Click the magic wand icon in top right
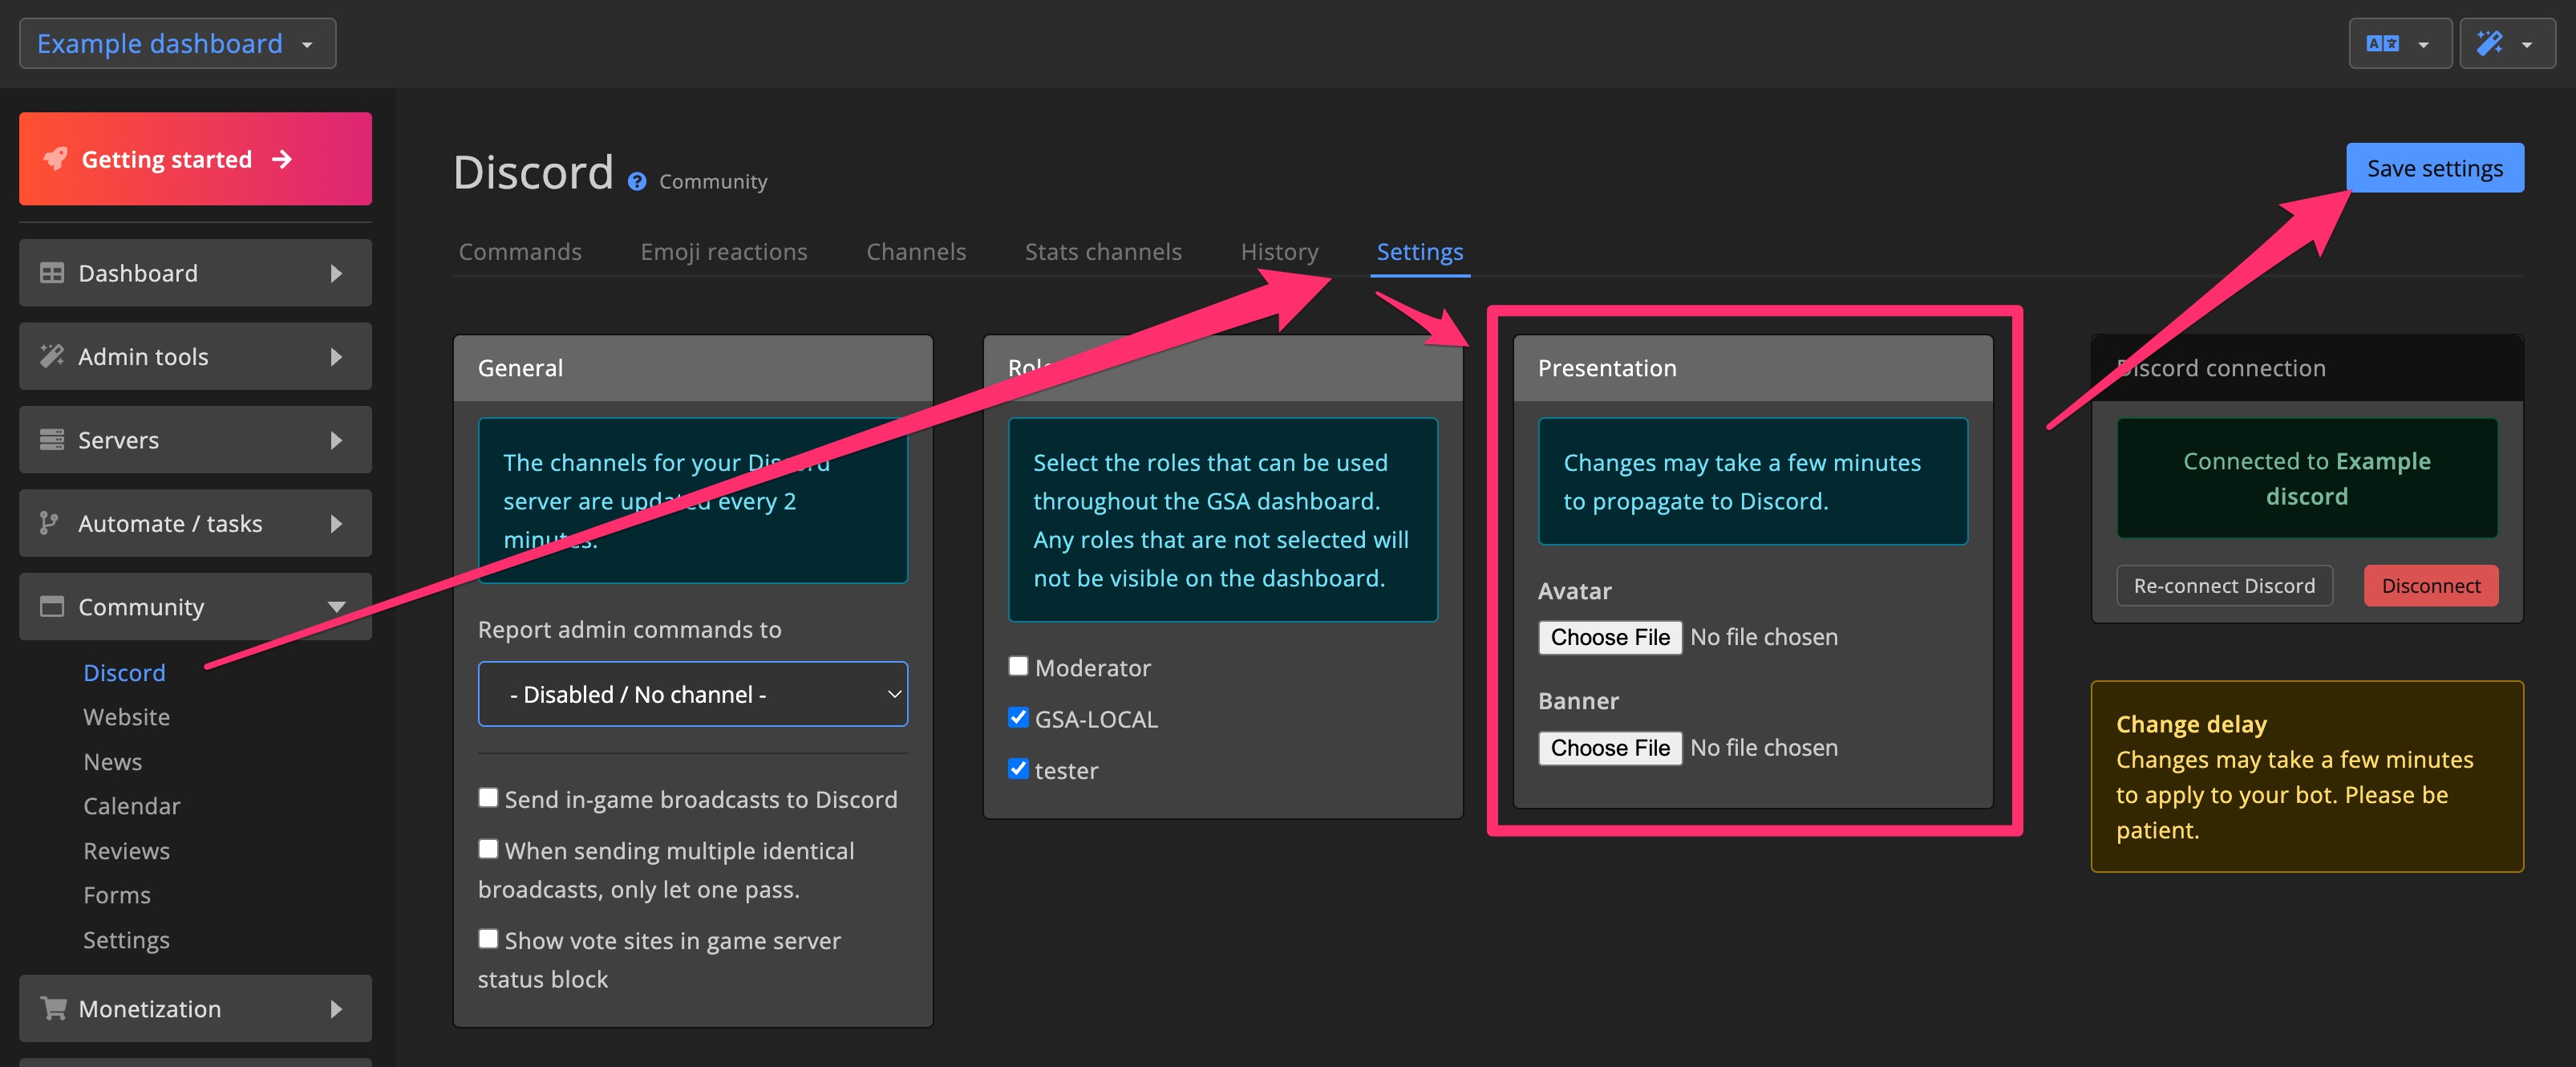2576x1067 pixels. click(x=2491, y=43)
